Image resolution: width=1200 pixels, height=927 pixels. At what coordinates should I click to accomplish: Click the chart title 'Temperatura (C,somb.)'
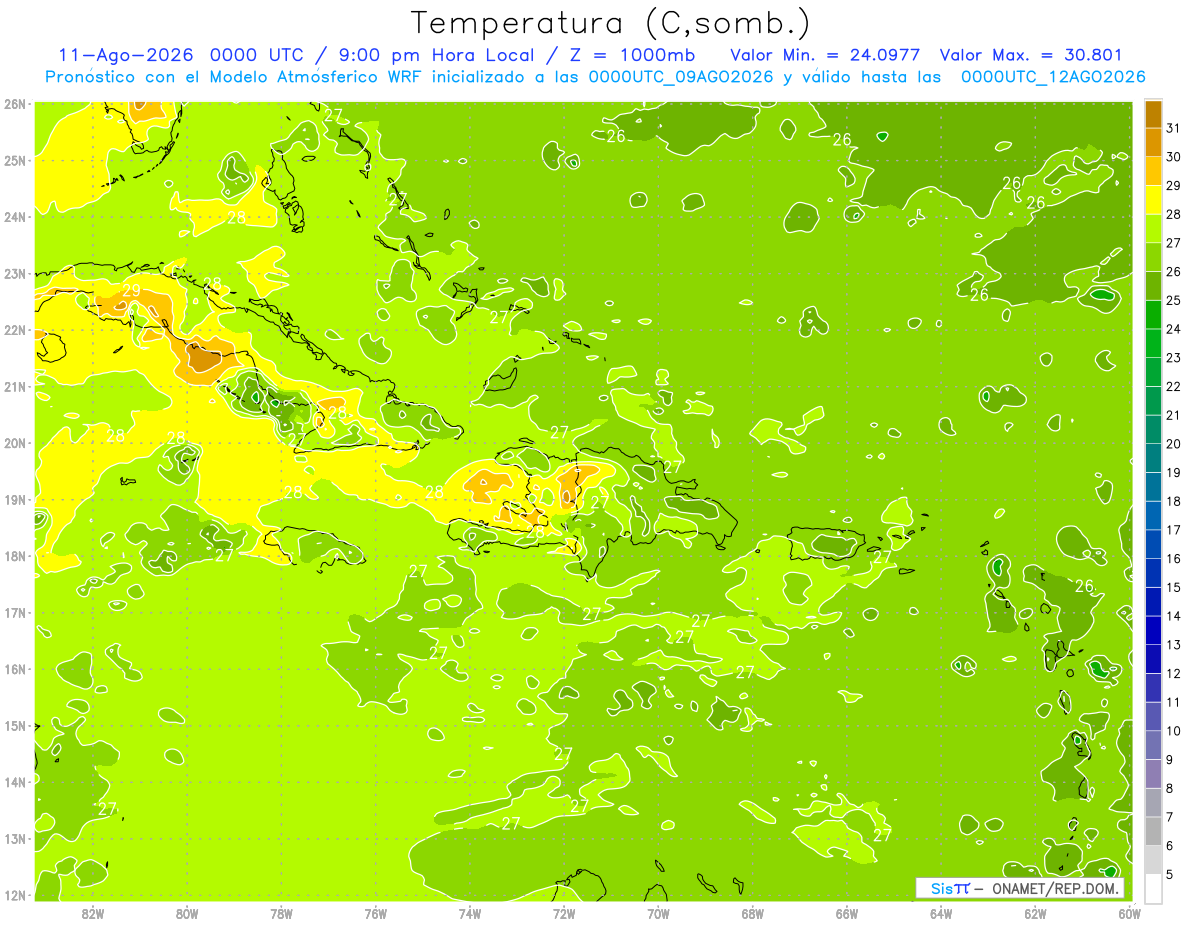coord(610,23)
